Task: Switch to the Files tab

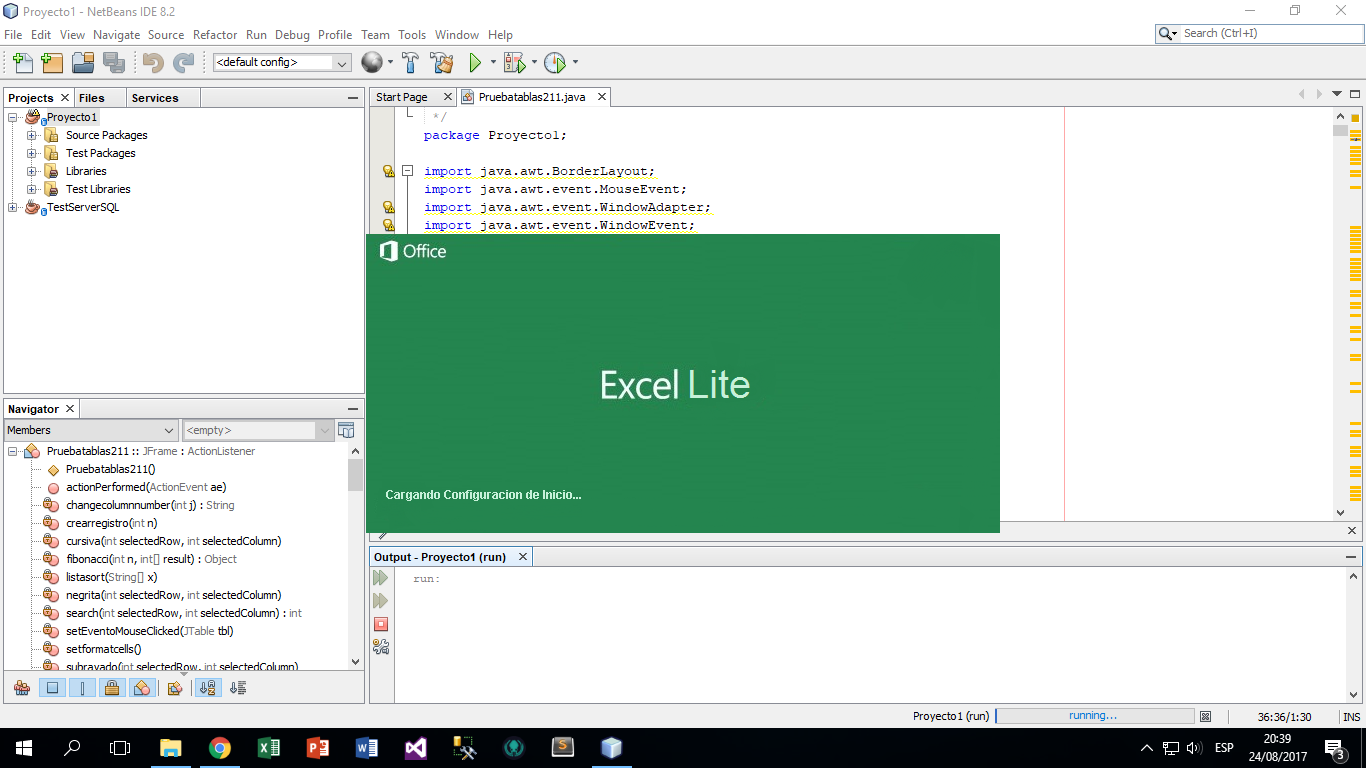Action: 92,98
